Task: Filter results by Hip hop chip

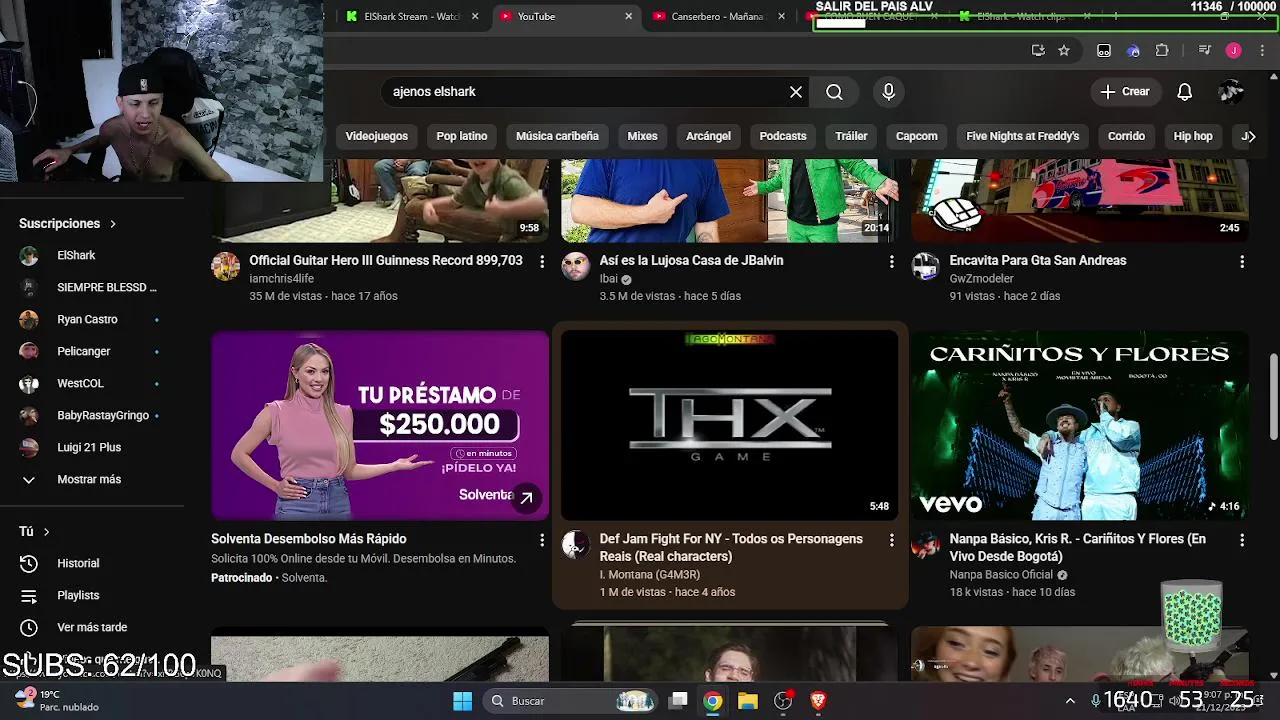Action: pos(1193,136)
